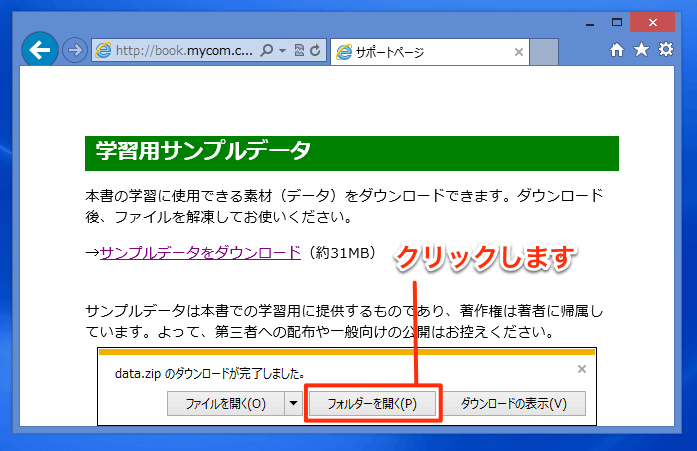Click the 学習用サンプルデータ heading

(x=203, y=151)
